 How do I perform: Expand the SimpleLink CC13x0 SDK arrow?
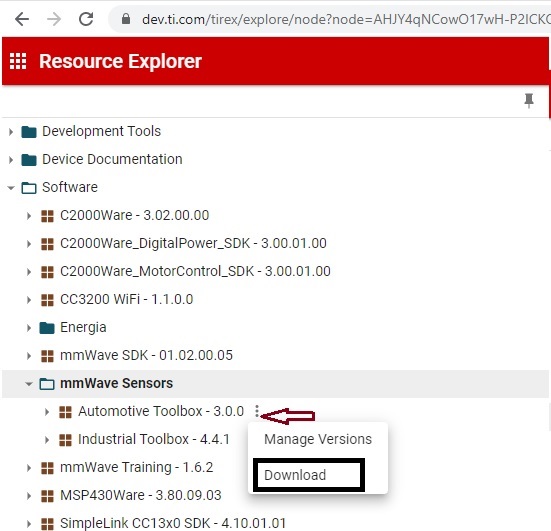(x=29, y=524)
